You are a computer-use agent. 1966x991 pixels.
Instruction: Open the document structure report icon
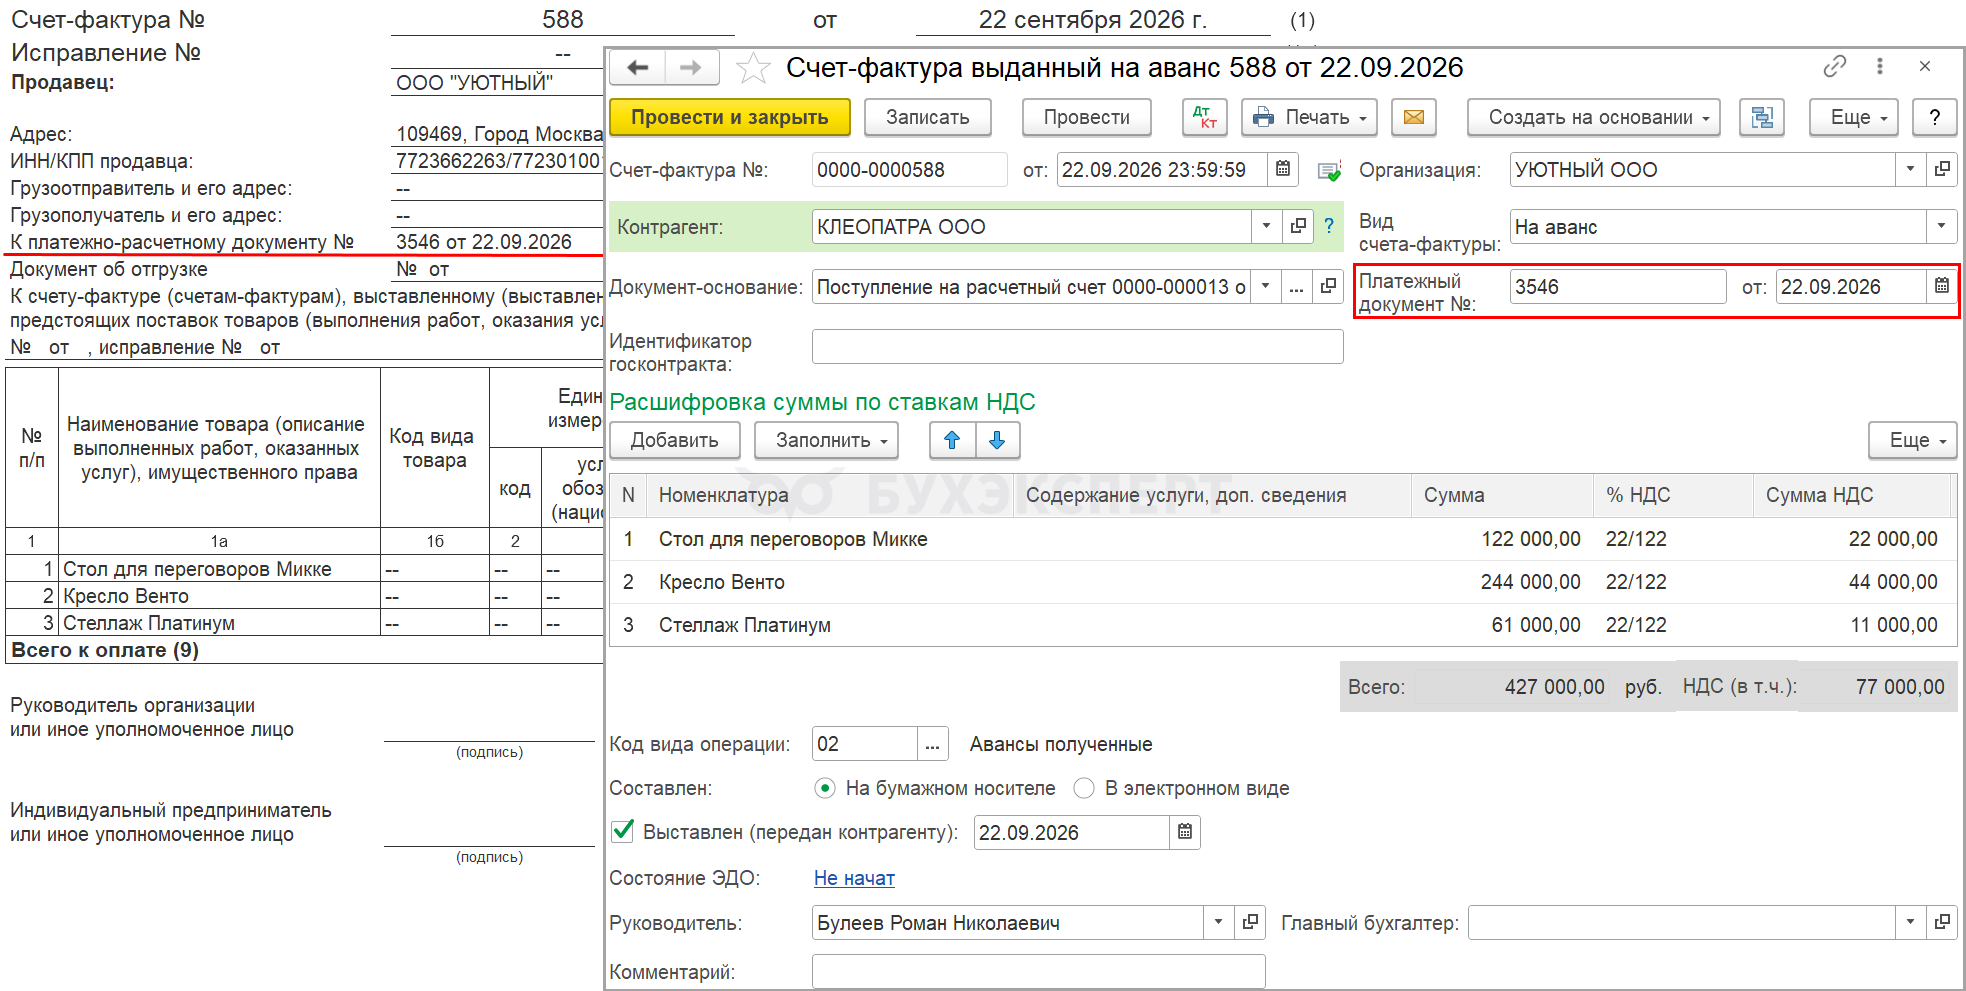pyautogui.click(x=1762, y=117)
